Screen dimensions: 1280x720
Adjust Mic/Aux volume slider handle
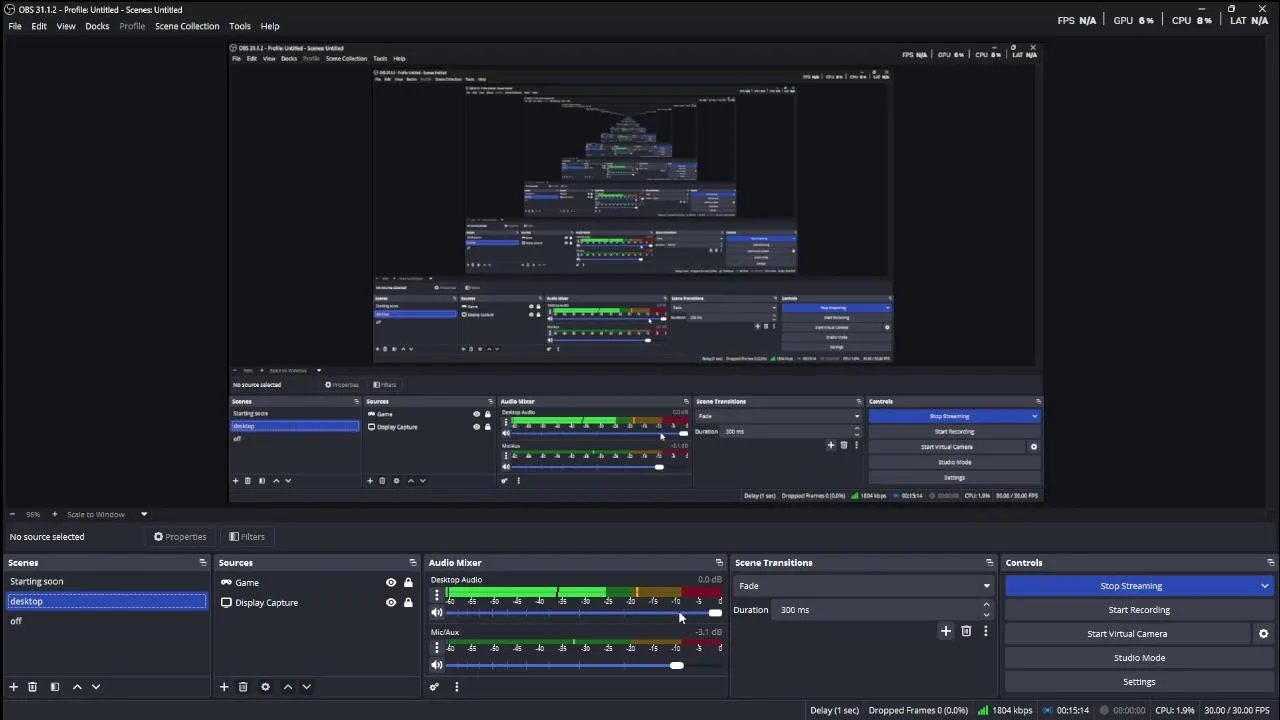677,665
